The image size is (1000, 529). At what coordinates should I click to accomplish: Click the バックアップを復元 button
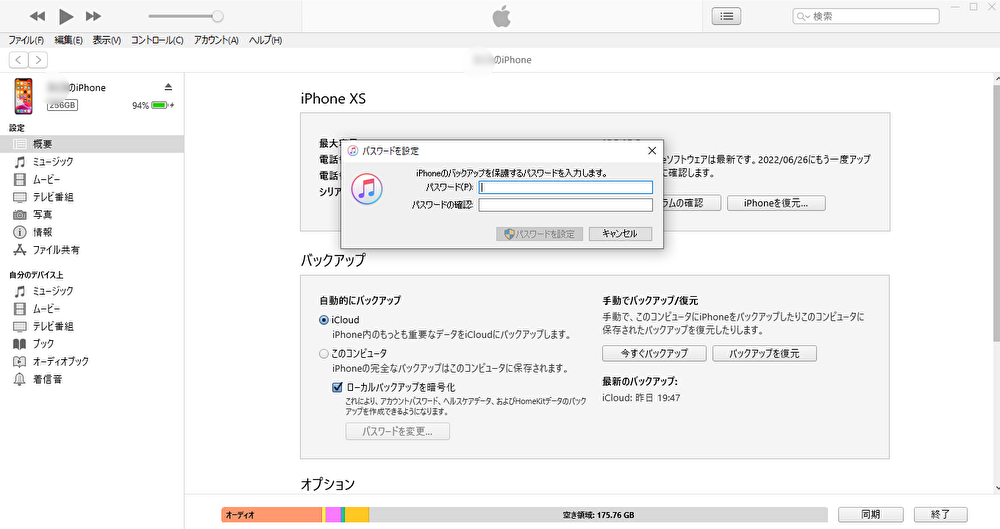(x=764, y=354)
